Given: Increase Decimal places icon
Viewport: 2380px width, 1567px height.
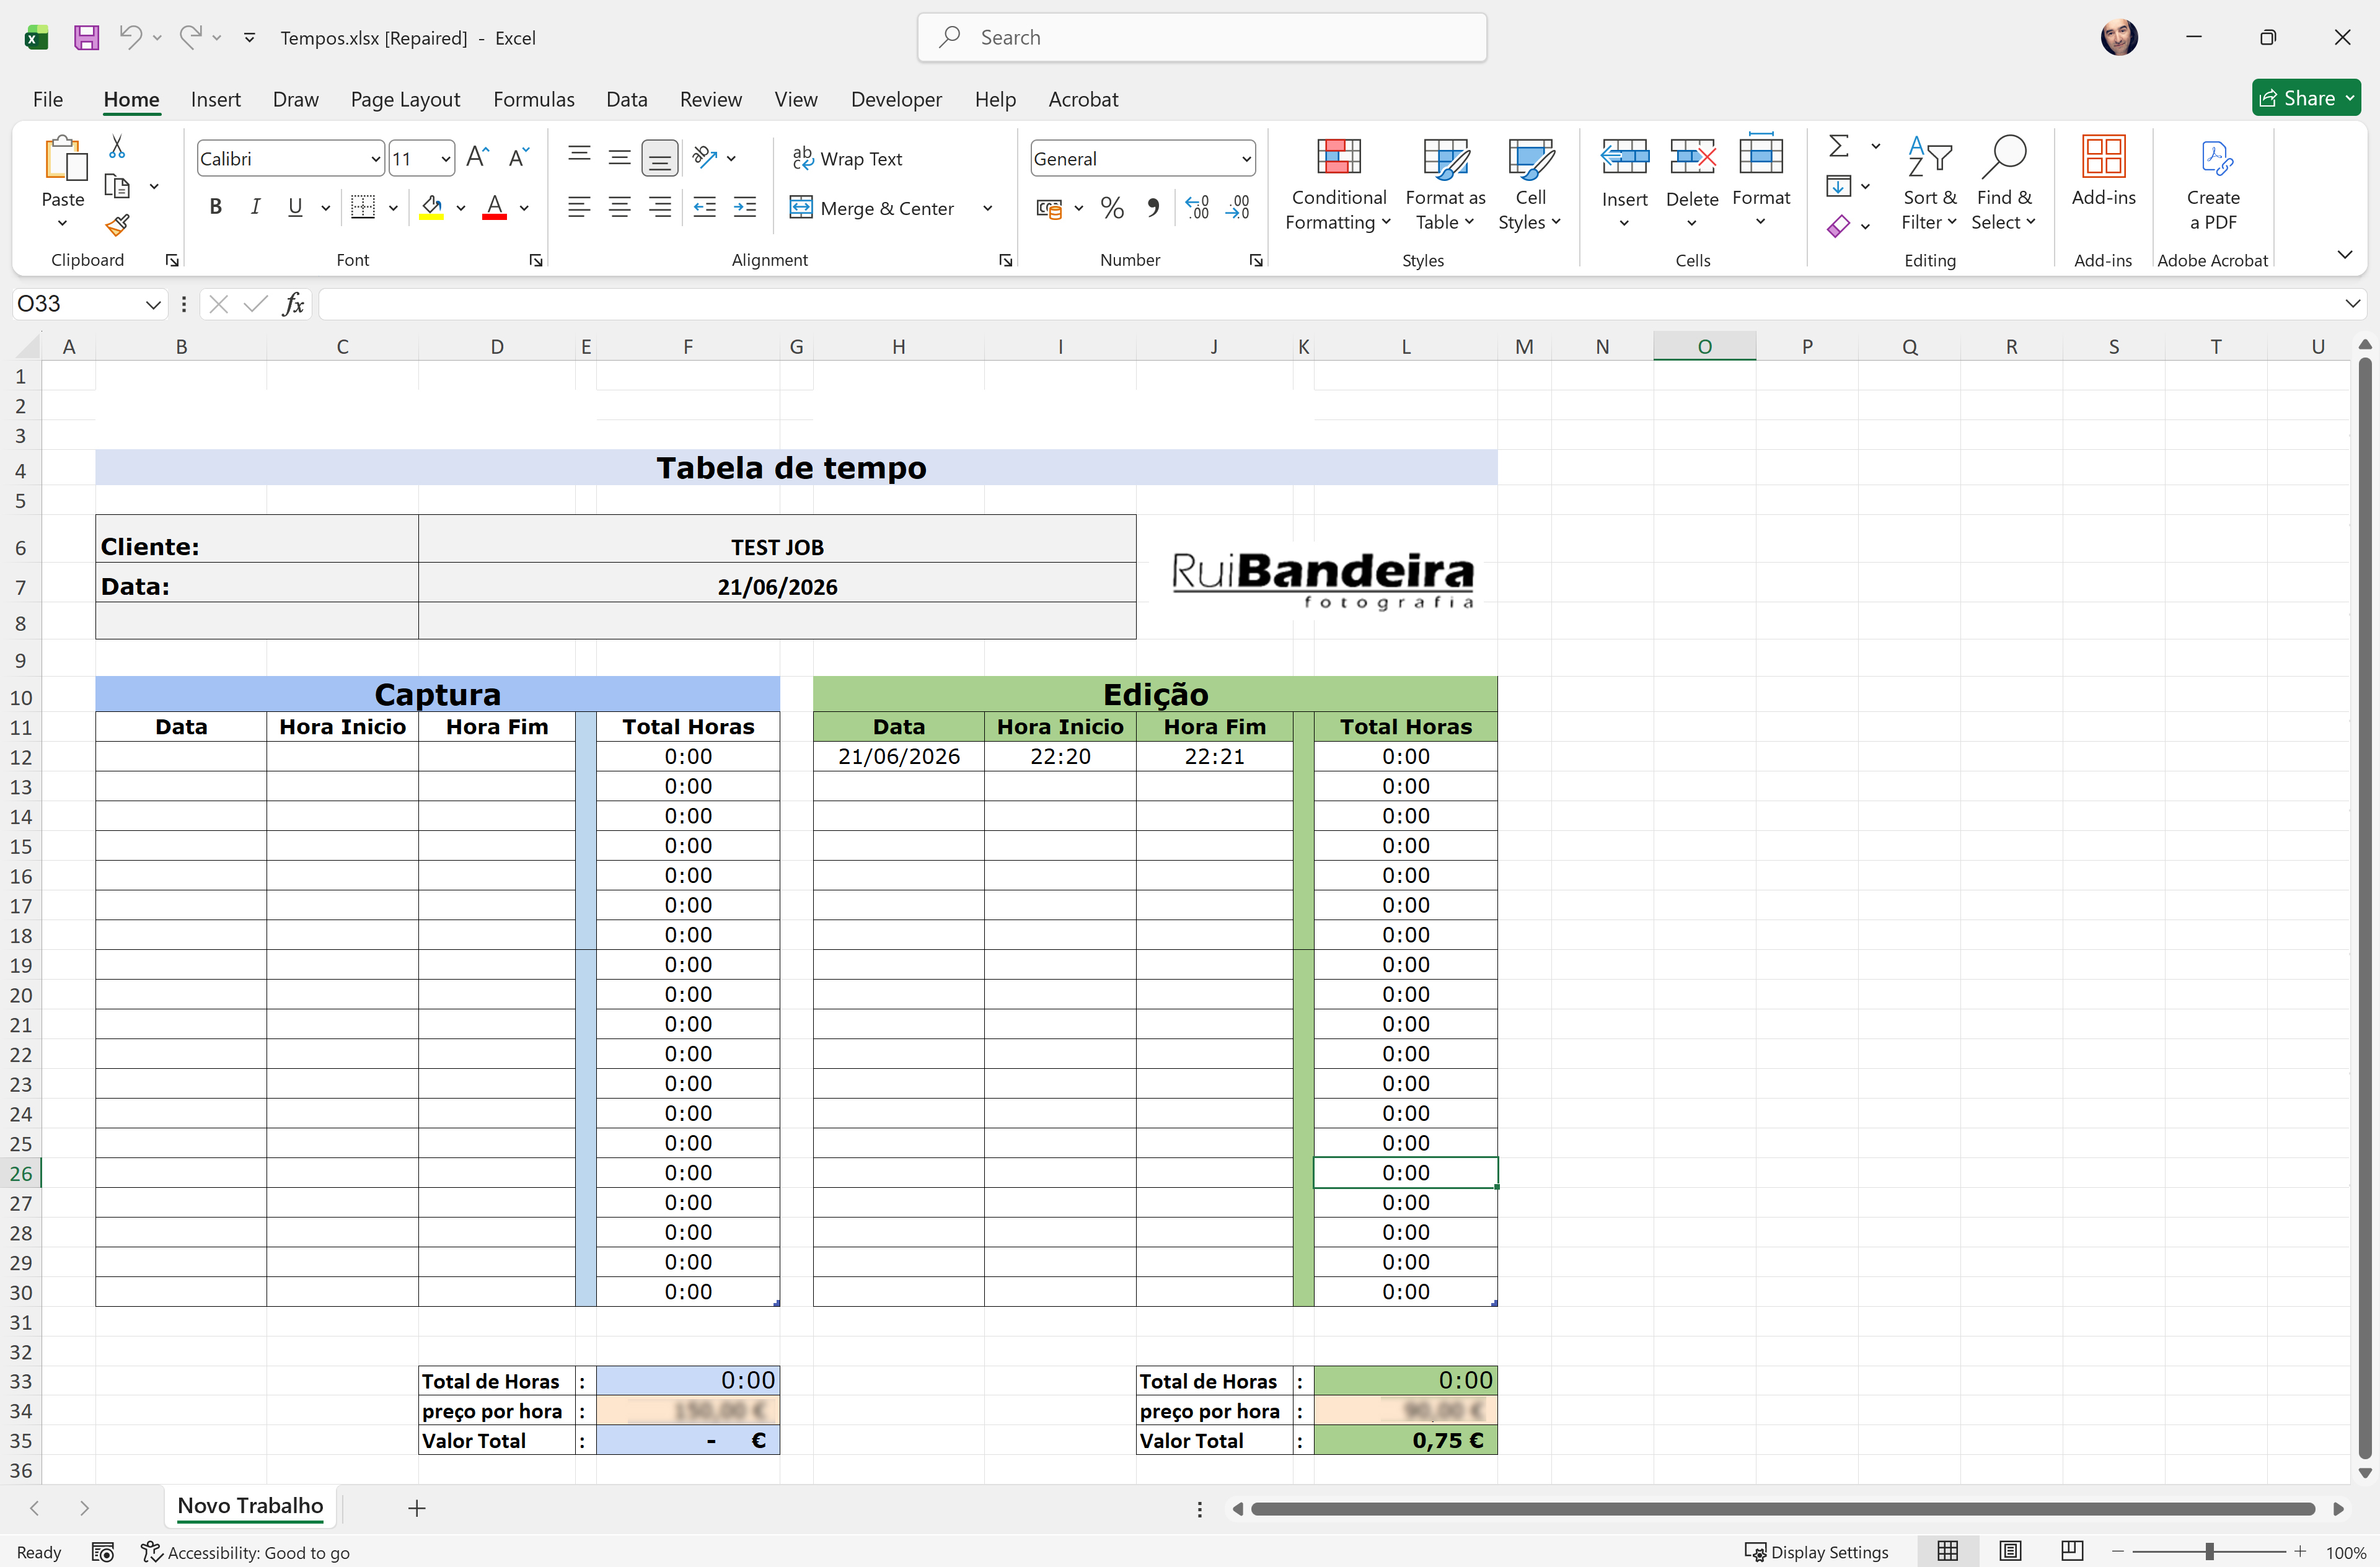Looking at the screenshot, I should 1197,208.
